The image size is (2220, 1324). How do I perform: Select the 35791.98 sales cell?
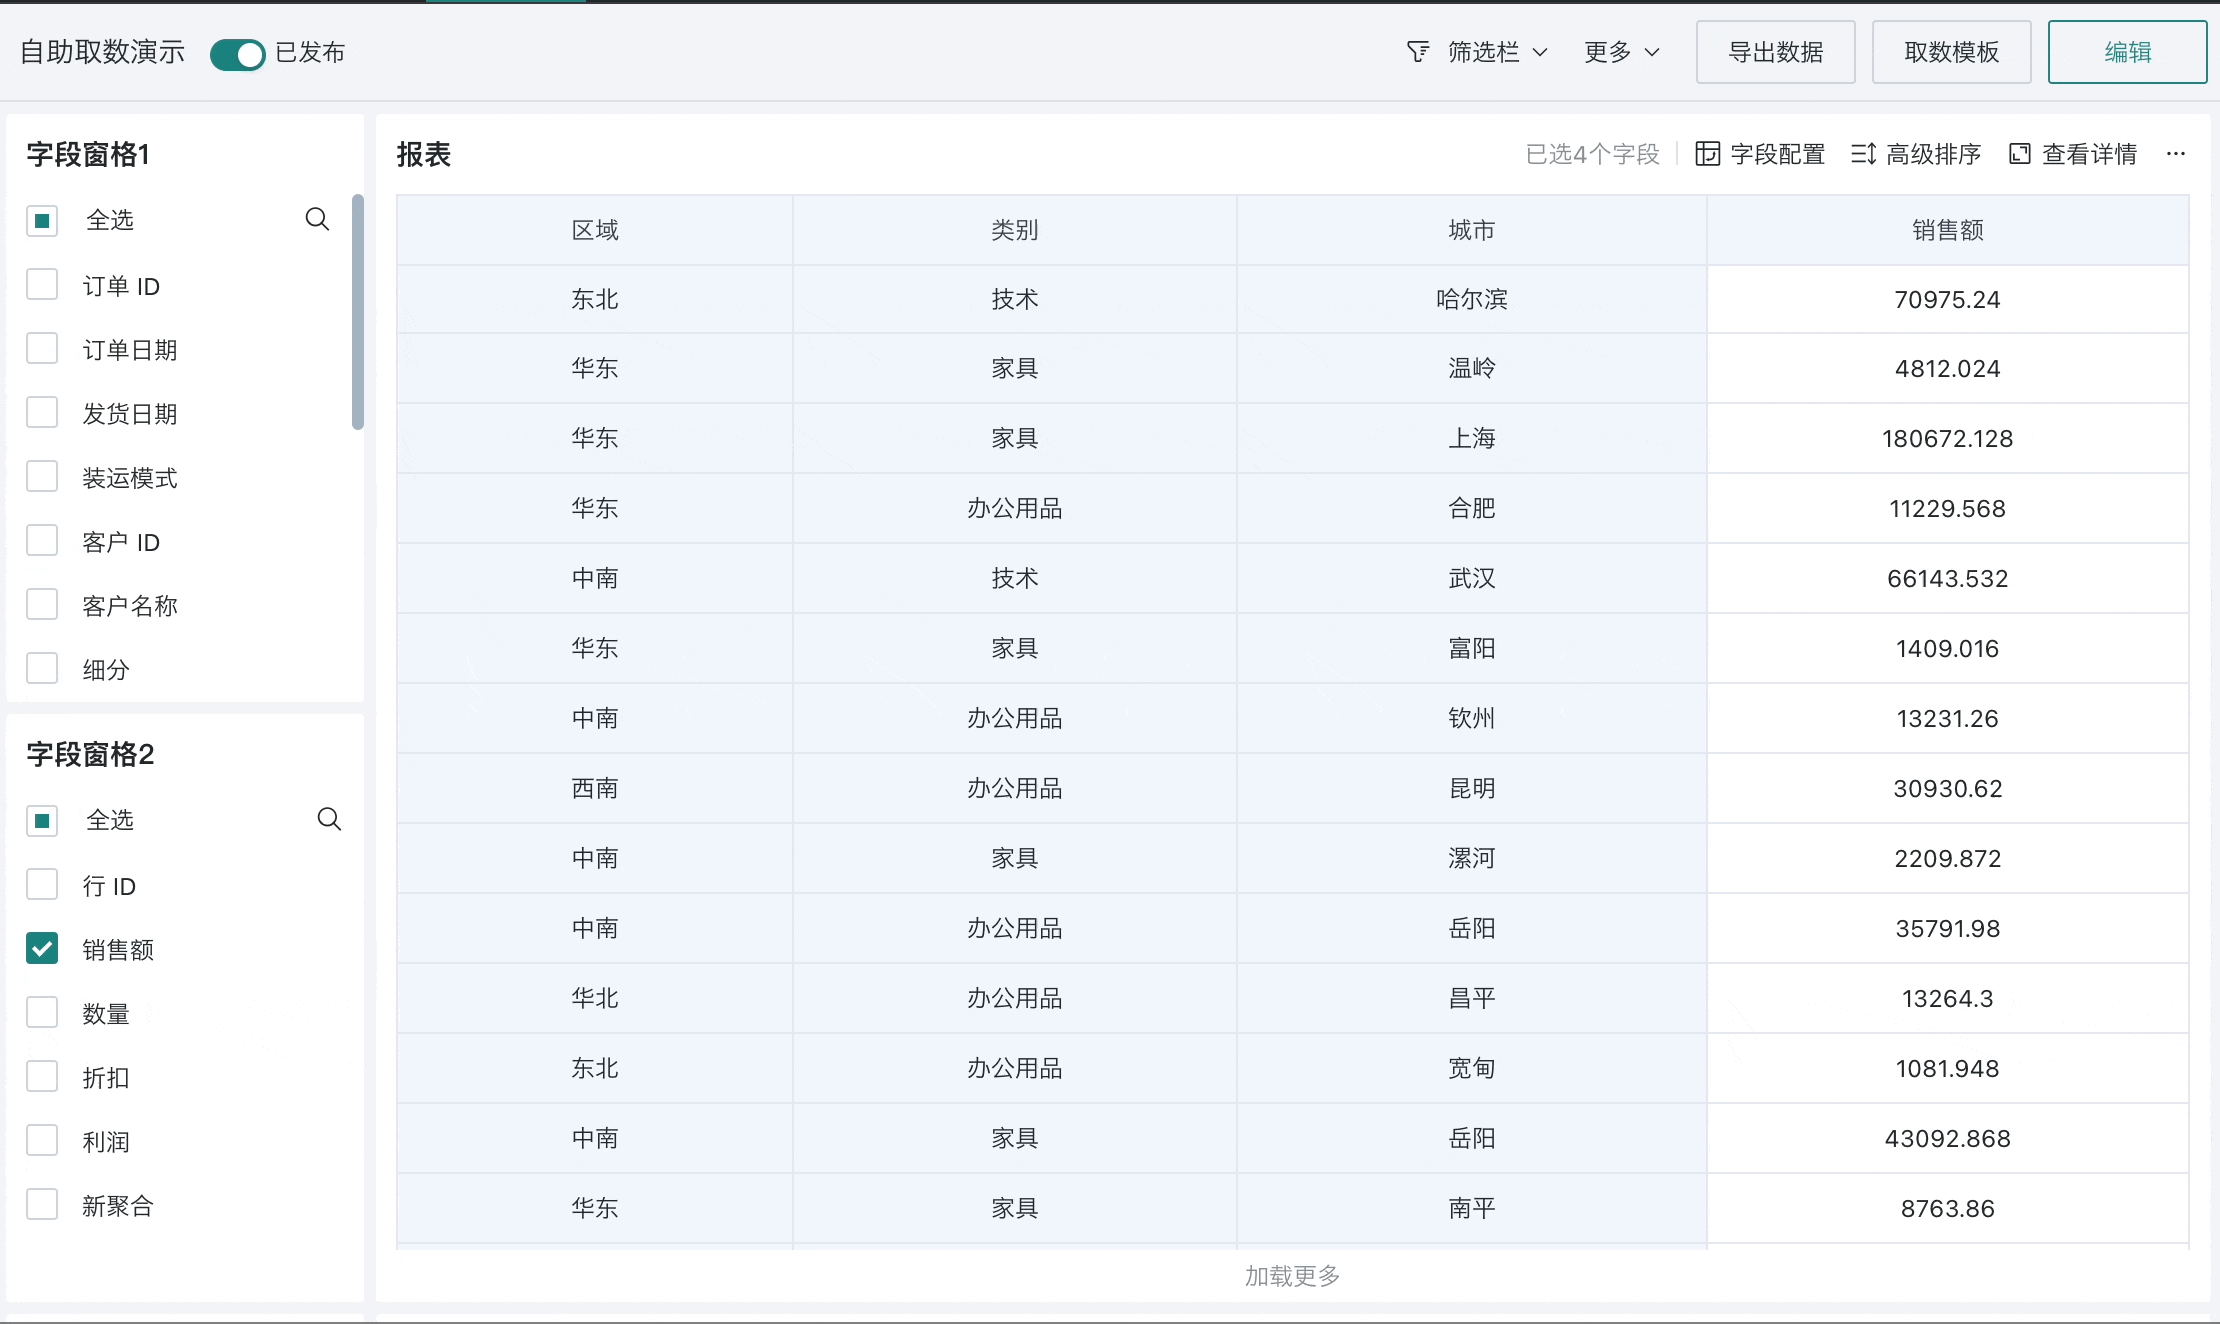pyautogui.click(x=1948, y=928)
